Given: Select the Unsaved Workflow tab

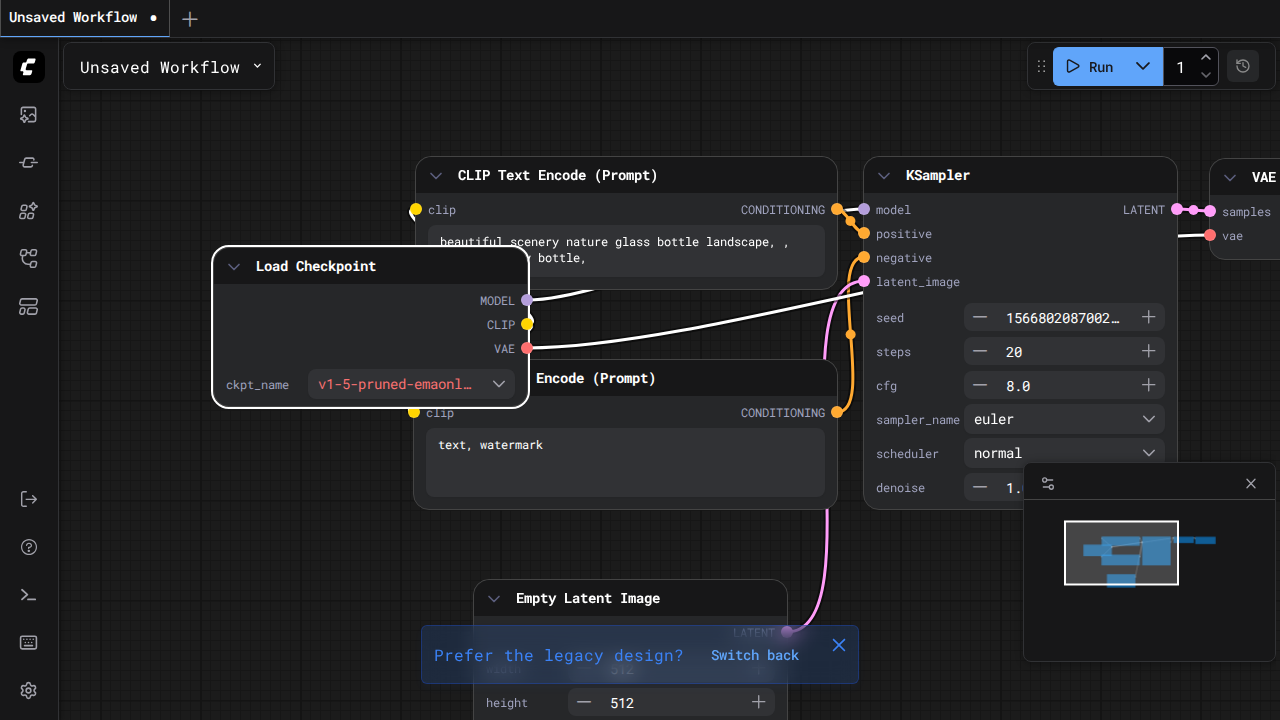Looking at the screenshot, I should [73, 18].
